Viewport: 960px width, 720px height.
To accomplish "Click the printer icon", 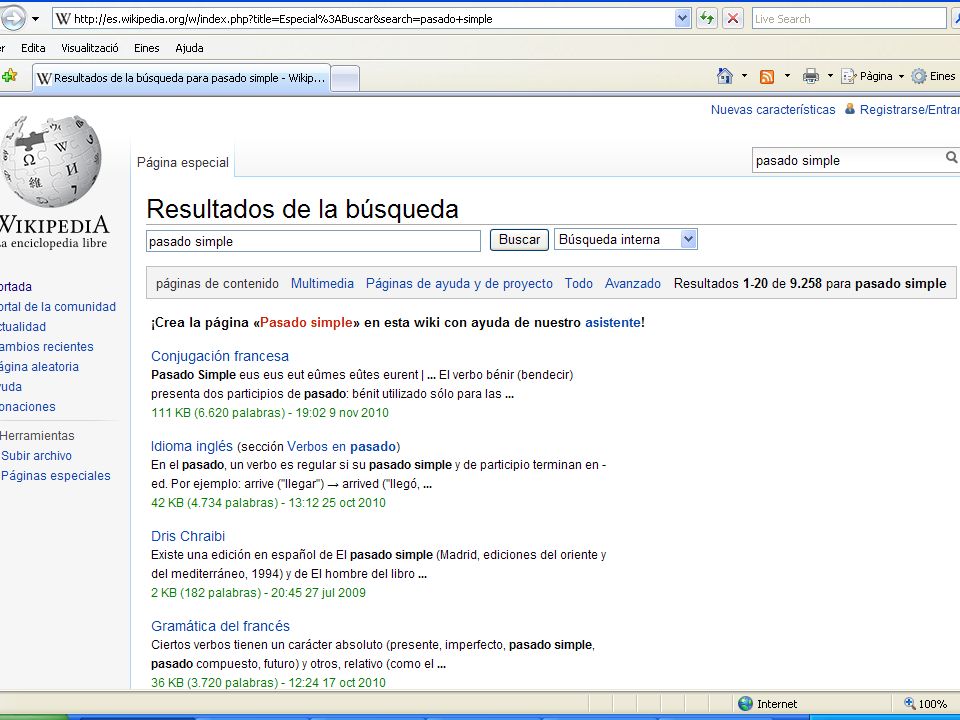I will [x=811, y=76].
